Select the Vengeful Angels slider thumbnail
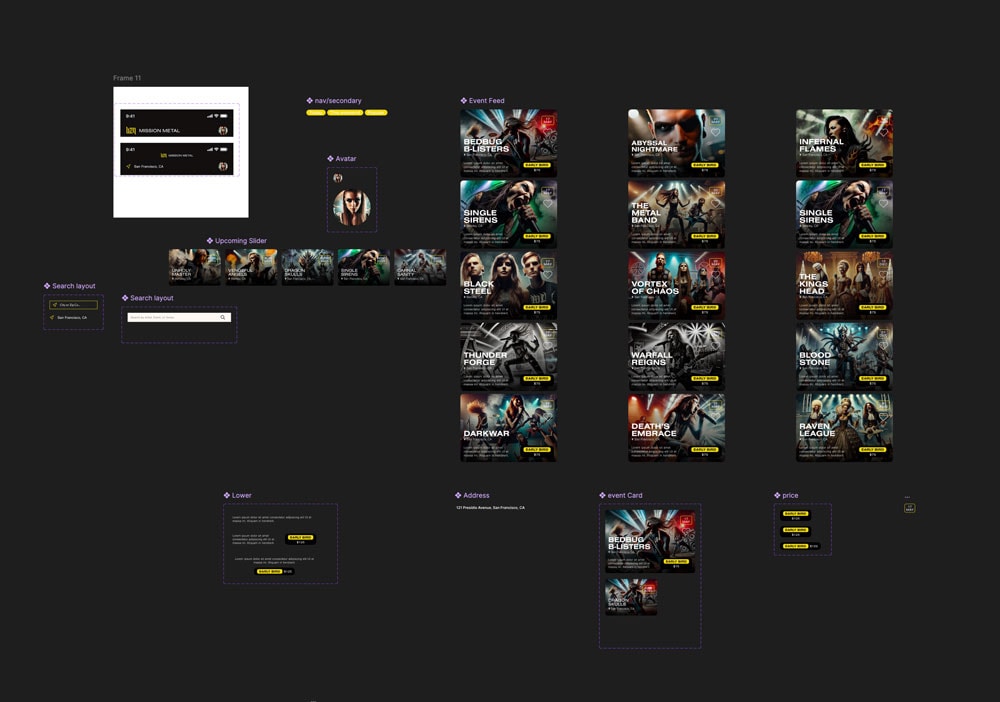The image size is (1000, 702). 251,267
